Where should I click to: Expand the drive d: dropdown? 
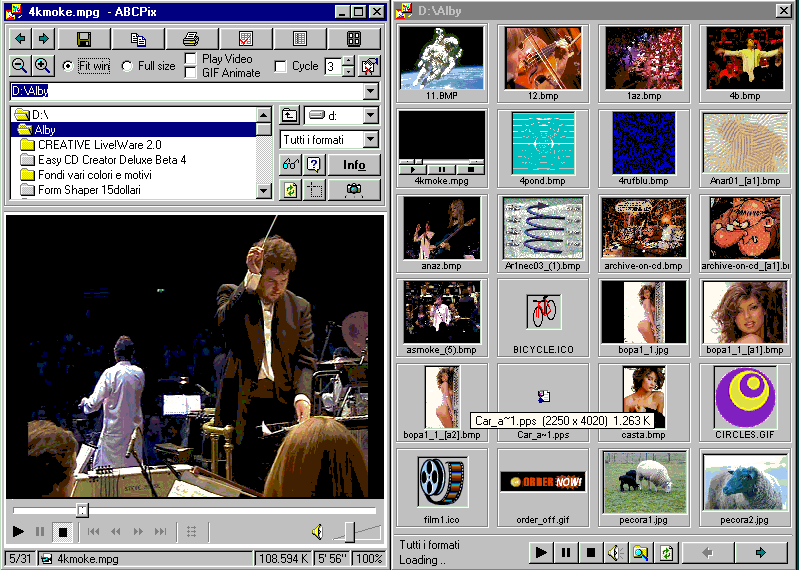tap(371, 115)
